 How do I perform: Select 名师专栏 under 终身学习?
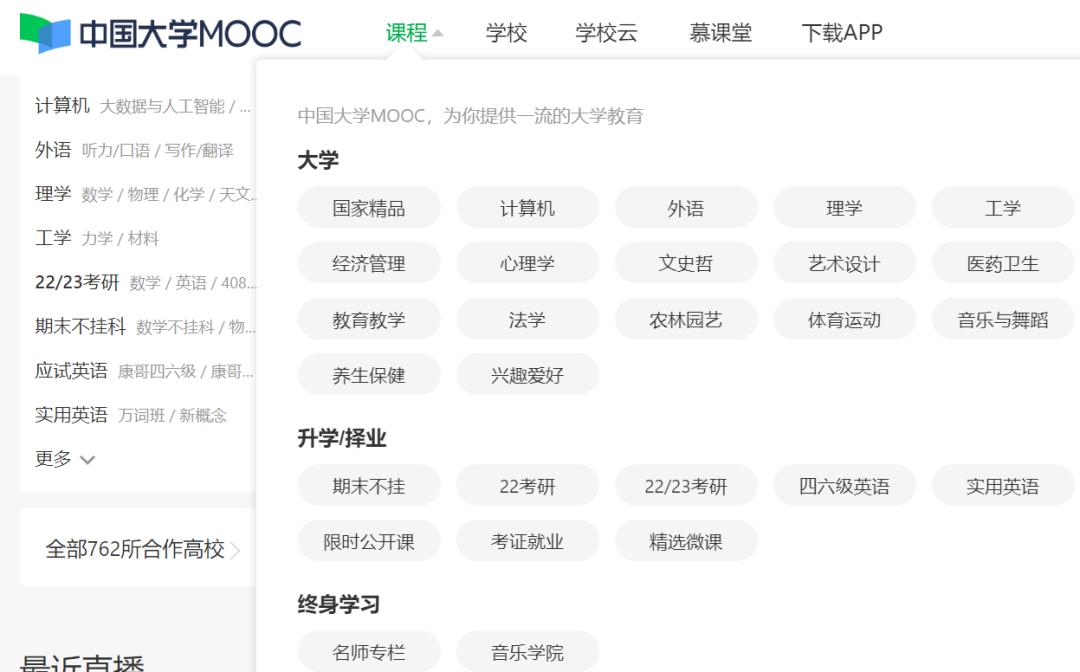pyautogui.click(x=368, y=651)
